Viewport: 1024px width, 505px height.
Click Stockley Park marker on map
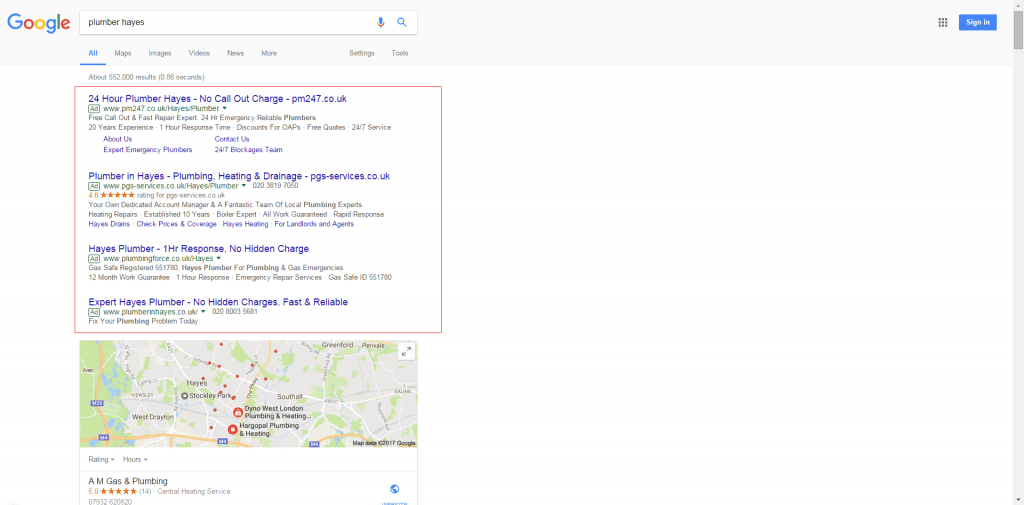pos(185,396)
